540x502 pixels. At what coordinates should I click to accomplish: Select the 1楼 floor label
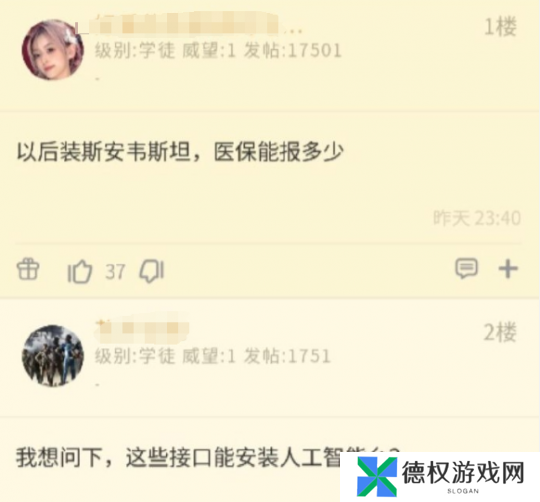pyautogui.click(x=500, y=27)
